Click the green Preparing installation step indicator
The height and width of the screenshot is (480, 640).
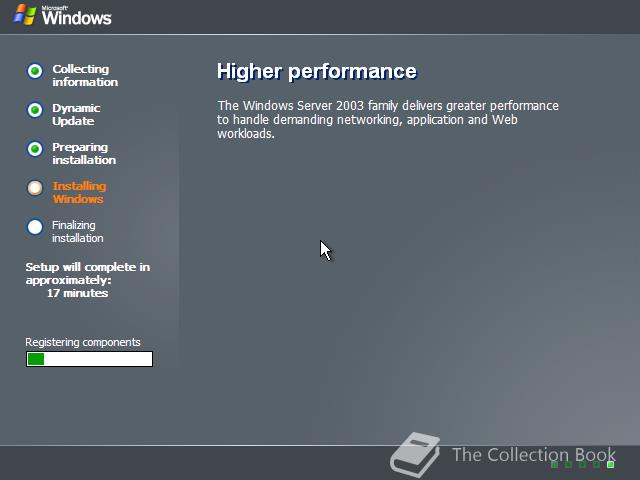coord(35,149)
